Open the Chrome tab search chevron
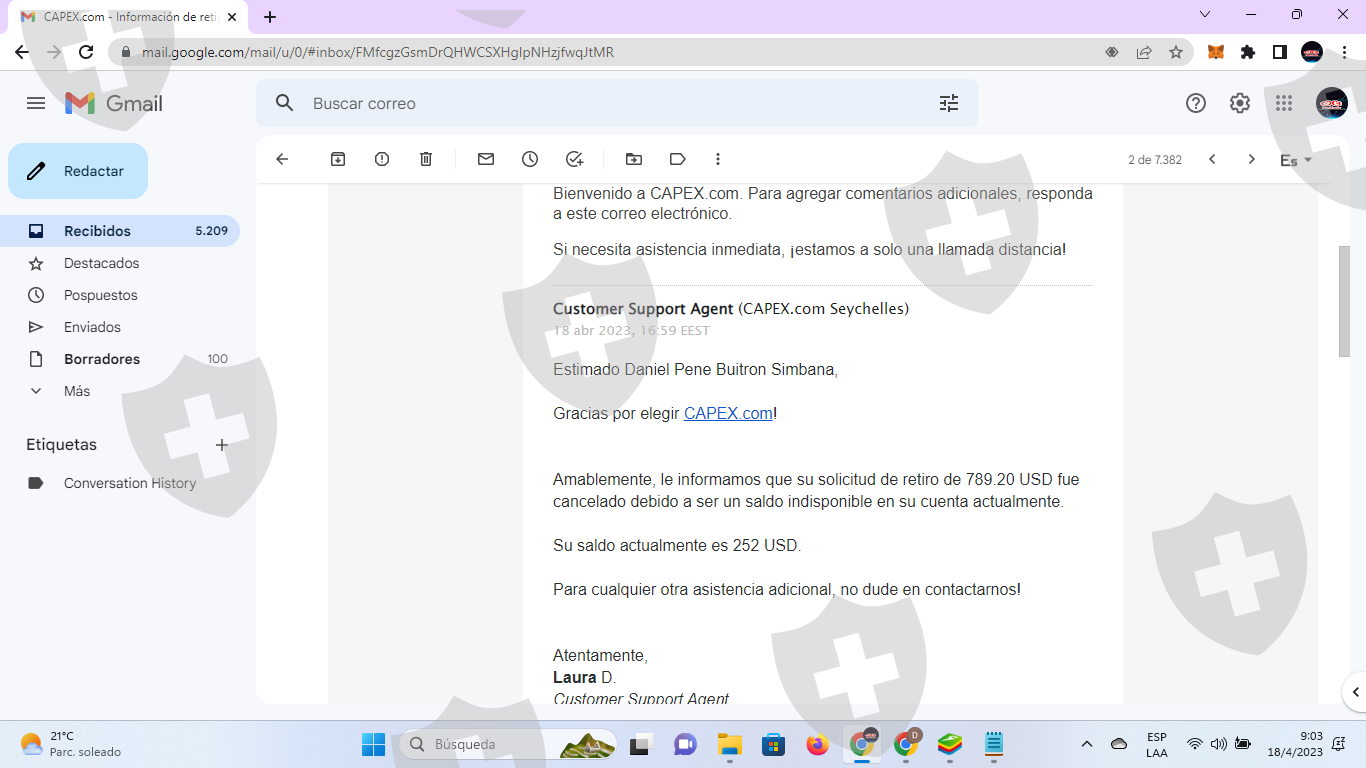This screenshot has height=768, width=1366. [x=1205, y=15]
